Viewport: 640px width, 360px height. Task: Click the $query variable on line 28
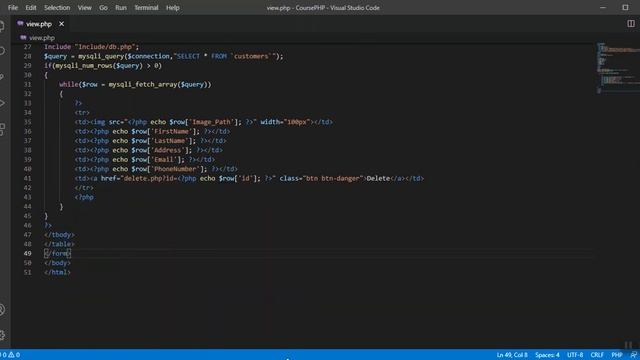[x=55, y=56]
